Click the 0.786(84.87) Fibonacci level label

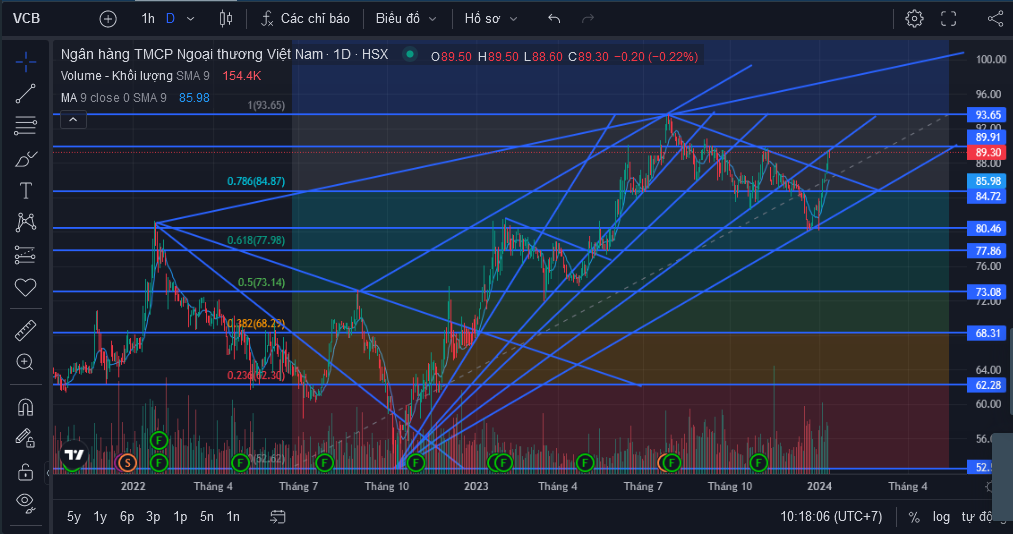256,181
